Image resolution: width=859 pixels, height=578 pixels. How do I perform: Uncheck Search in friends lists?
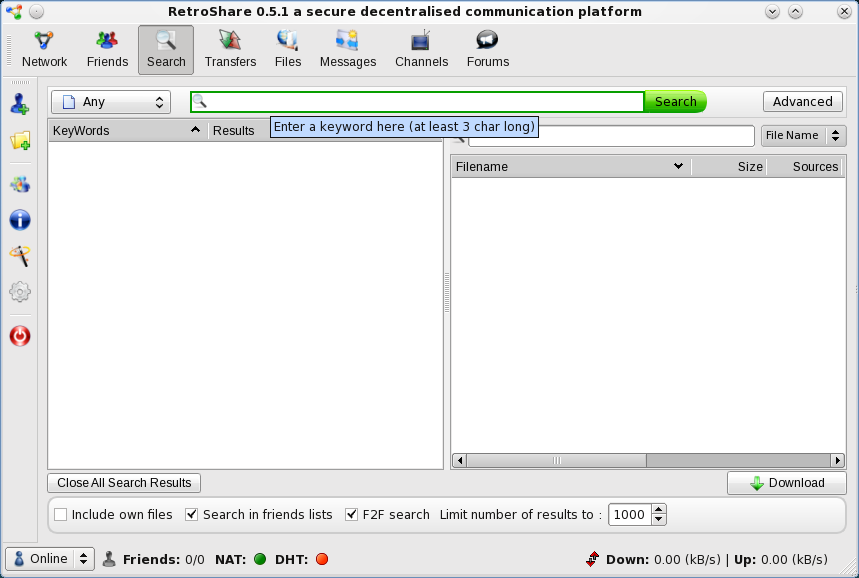191,514
